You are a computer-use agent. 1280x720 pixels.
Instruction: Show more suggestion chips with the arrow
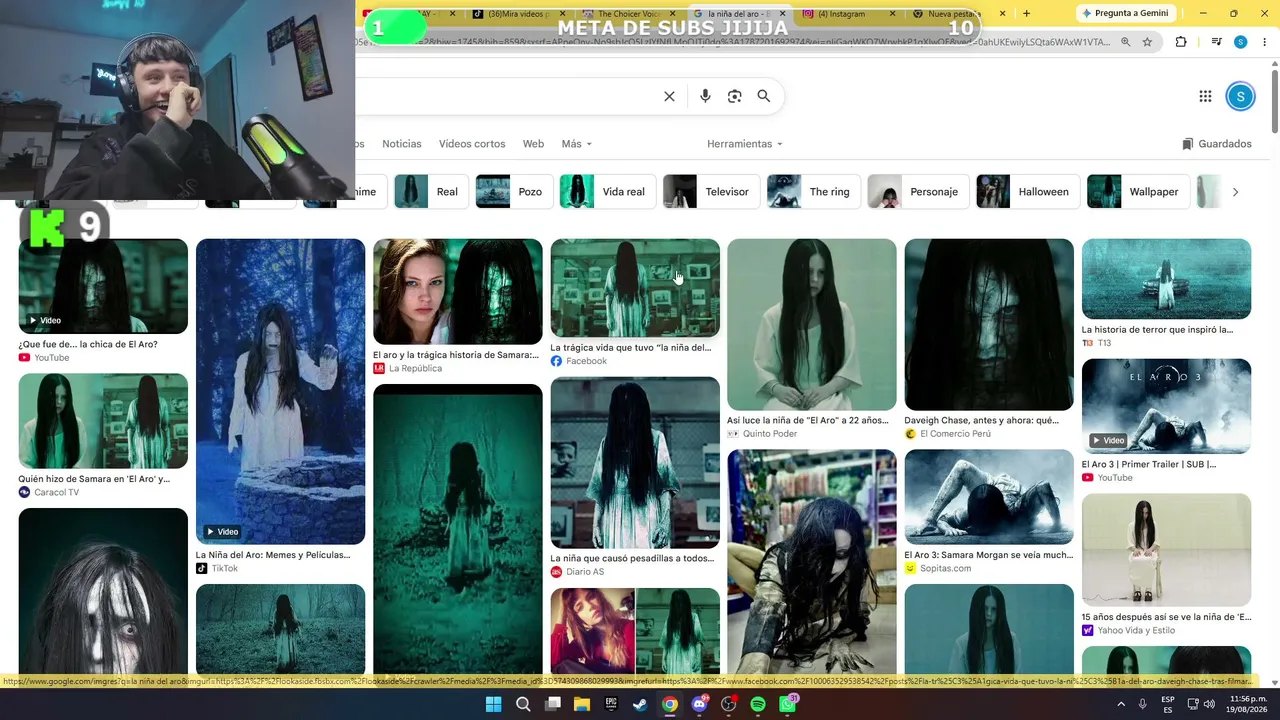(x=1235, y=192)
